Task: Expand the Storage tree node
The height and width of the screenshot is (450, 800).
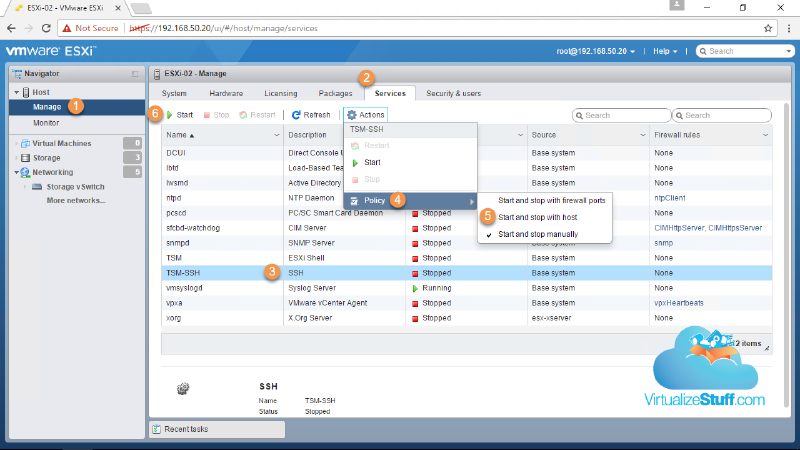Action: pyautogui.click(x=16, y=158)
